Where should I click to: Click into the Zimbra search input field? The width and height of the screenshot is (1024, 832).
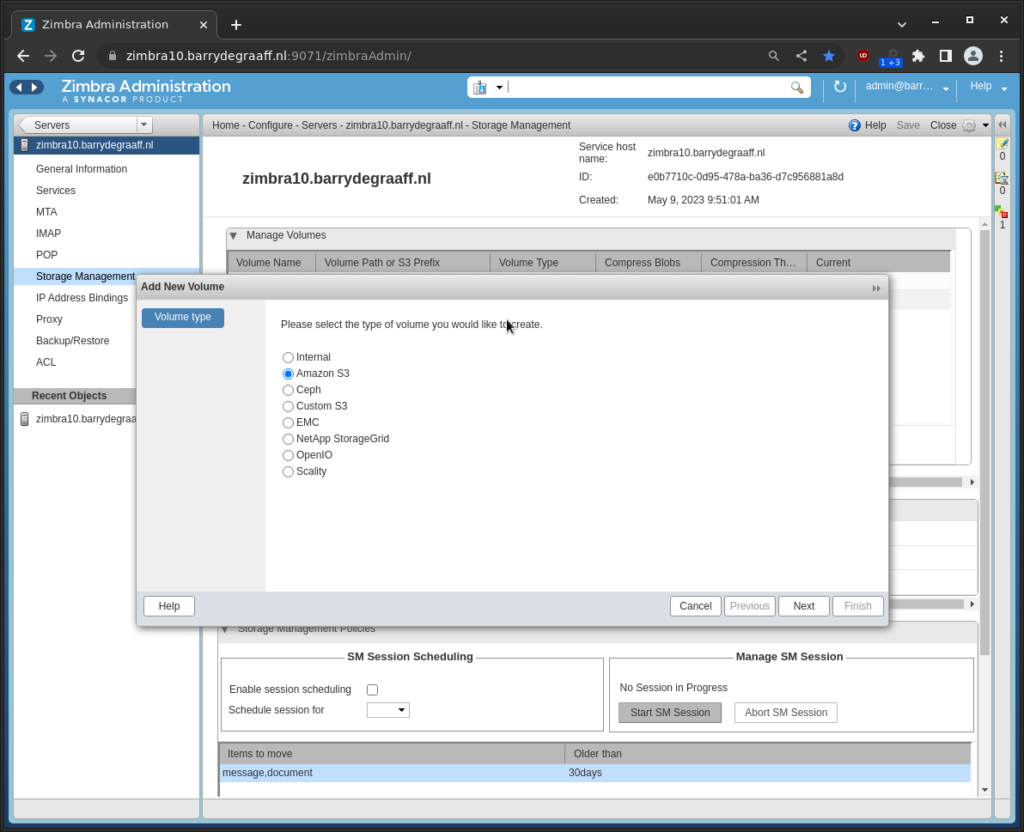pyautogui.click(x=647, y=88)
